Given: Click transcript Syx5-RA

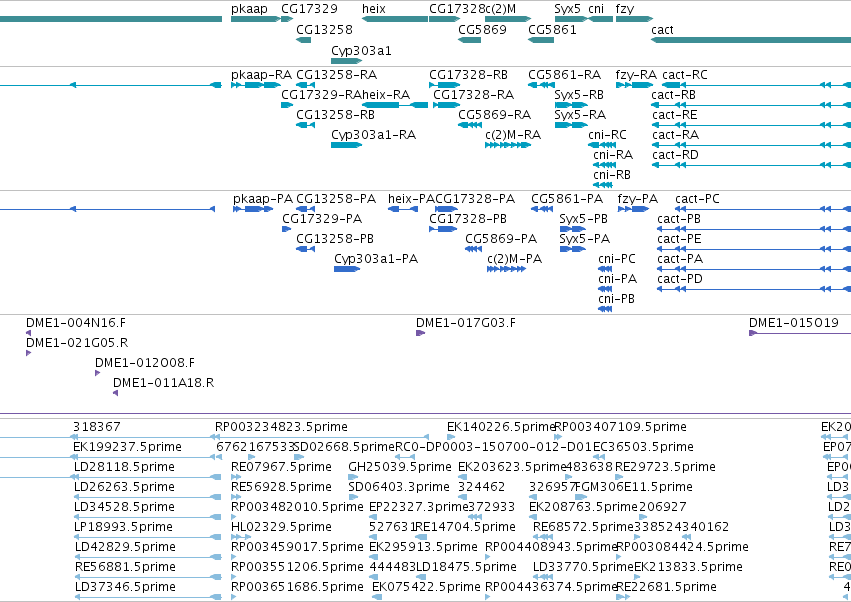Looking at the screenshot, I should (571, 125).
